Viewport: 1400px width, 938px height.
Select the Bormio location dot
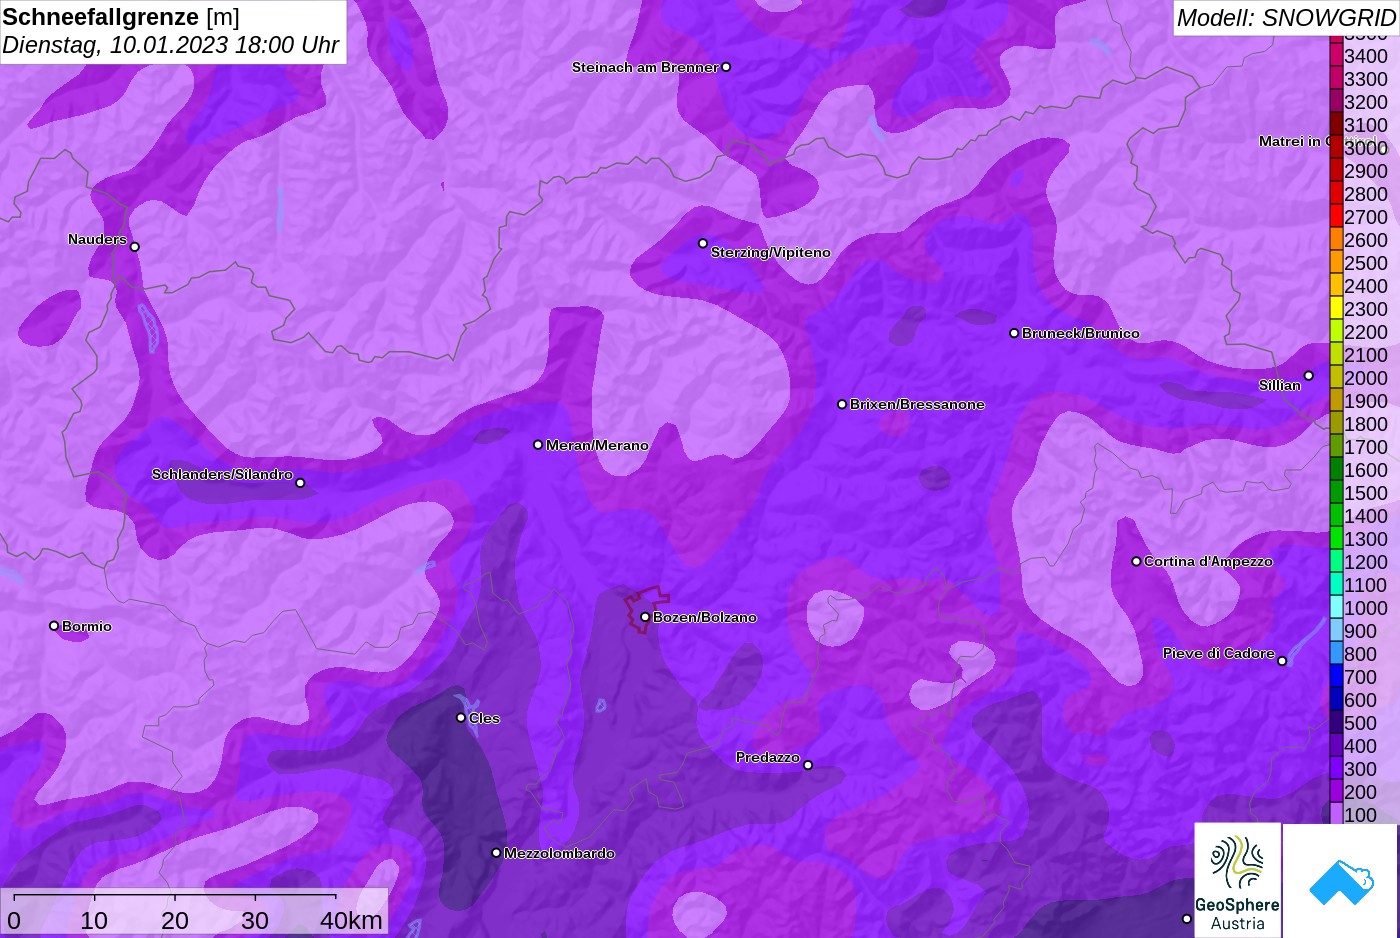pos(54,626)
